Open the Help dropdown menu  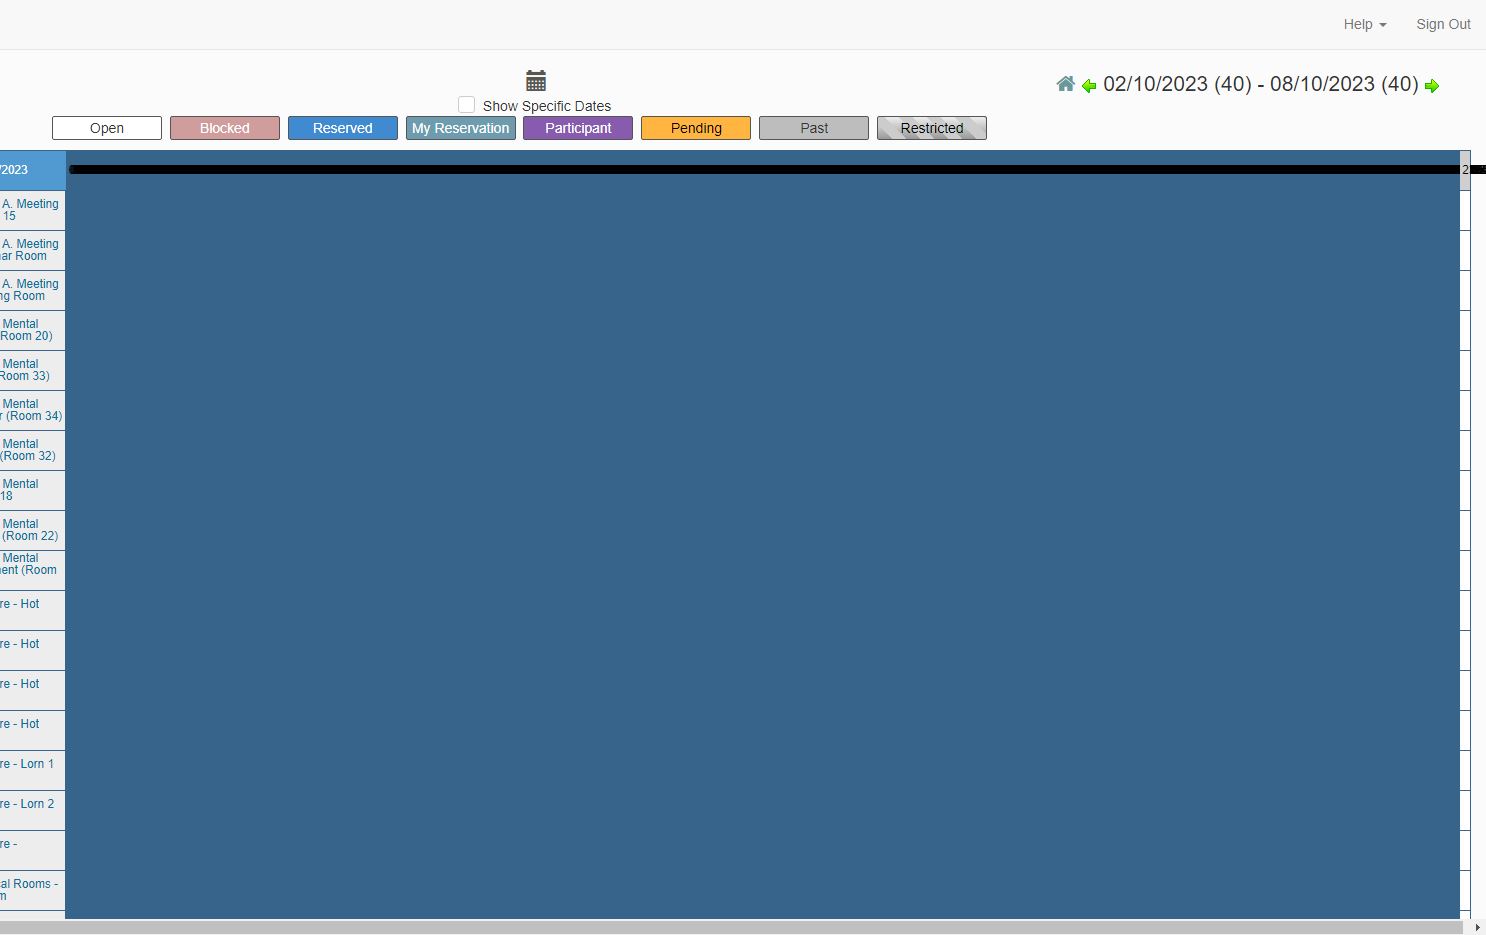click(x=1364, y=24)
